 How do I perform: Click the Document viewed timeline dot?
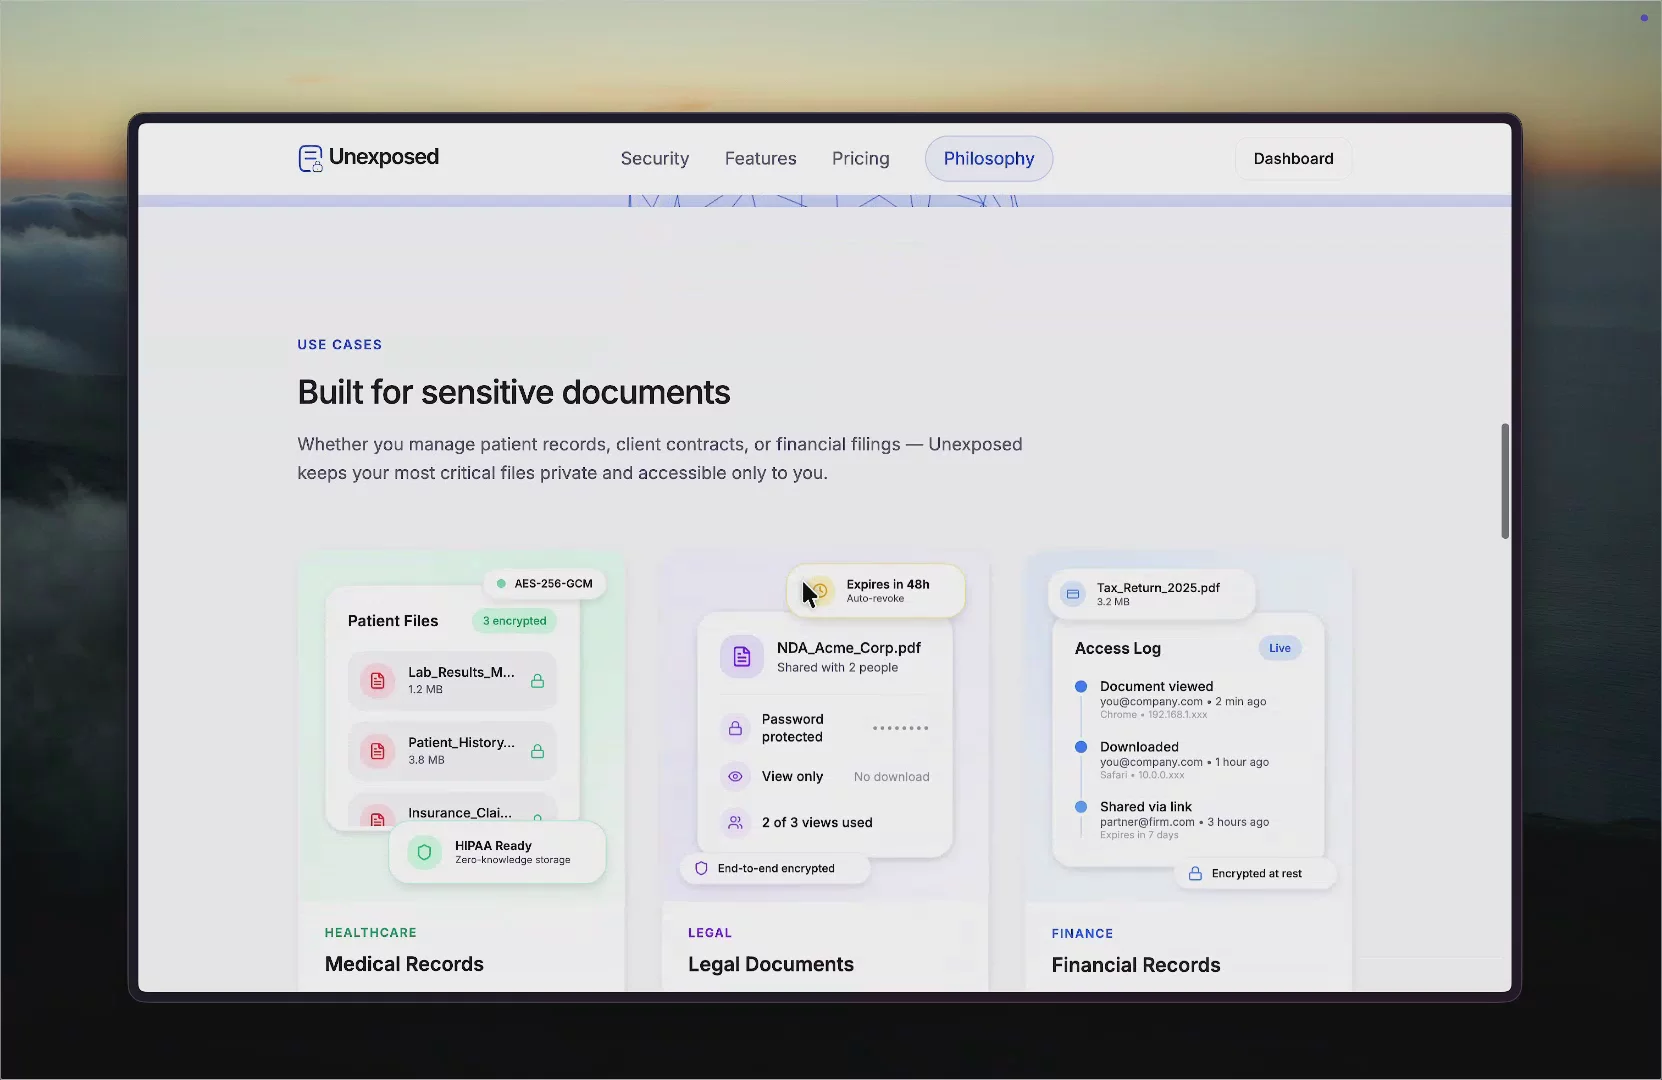(x=1081, y=686)
